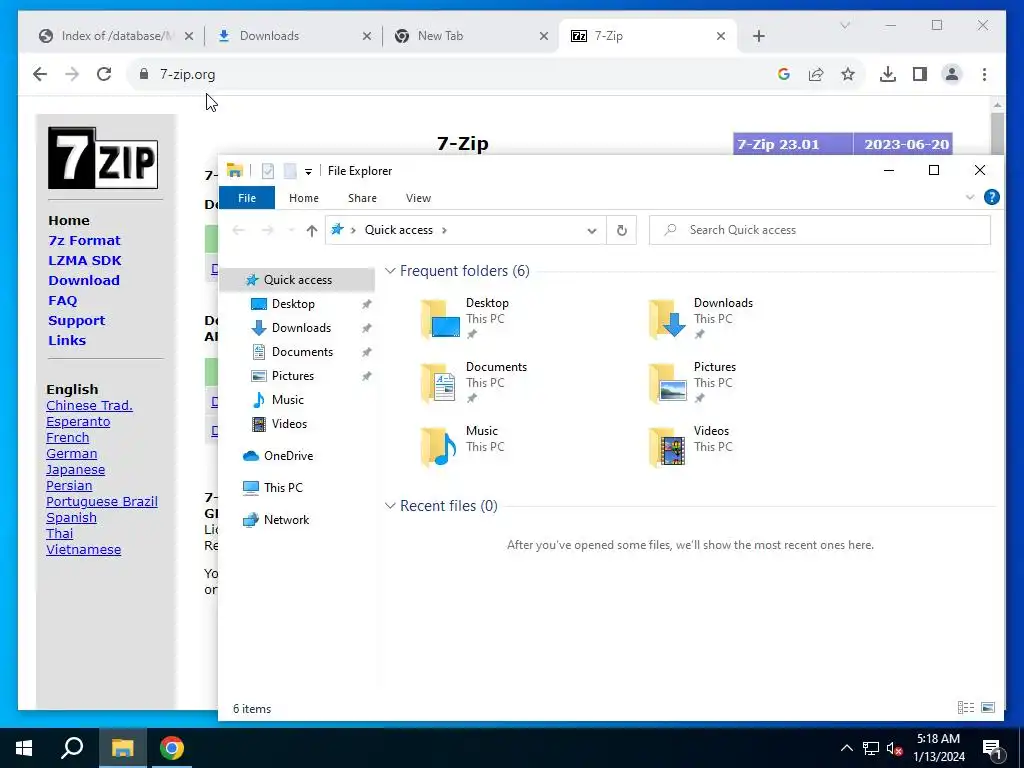Screen dimensions: 1024x768
Task: Go up one level in File Explorer
Action: (312, 230)
